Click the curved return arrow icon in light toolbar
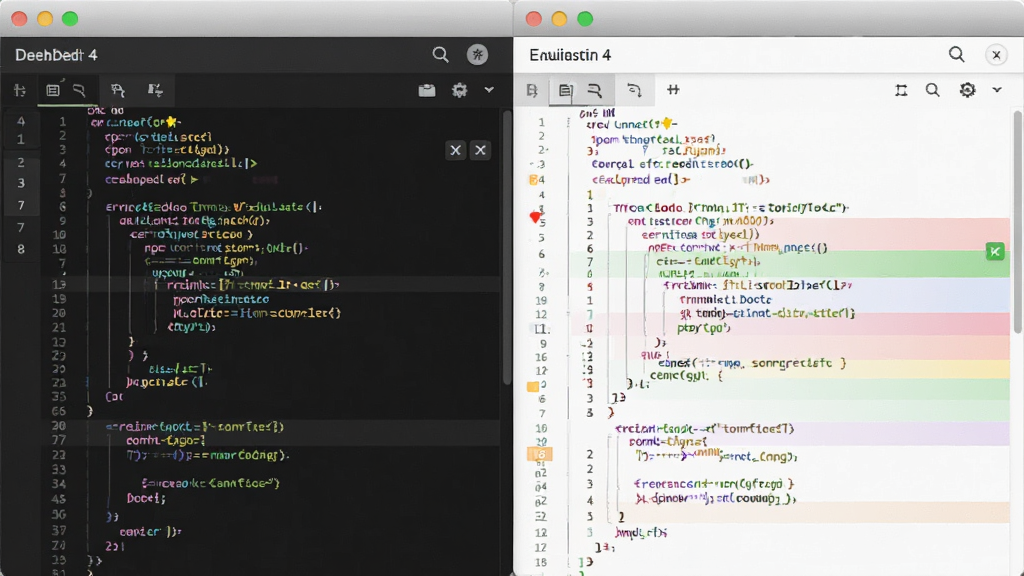1024x576 pixels. (x=634, y=90)
